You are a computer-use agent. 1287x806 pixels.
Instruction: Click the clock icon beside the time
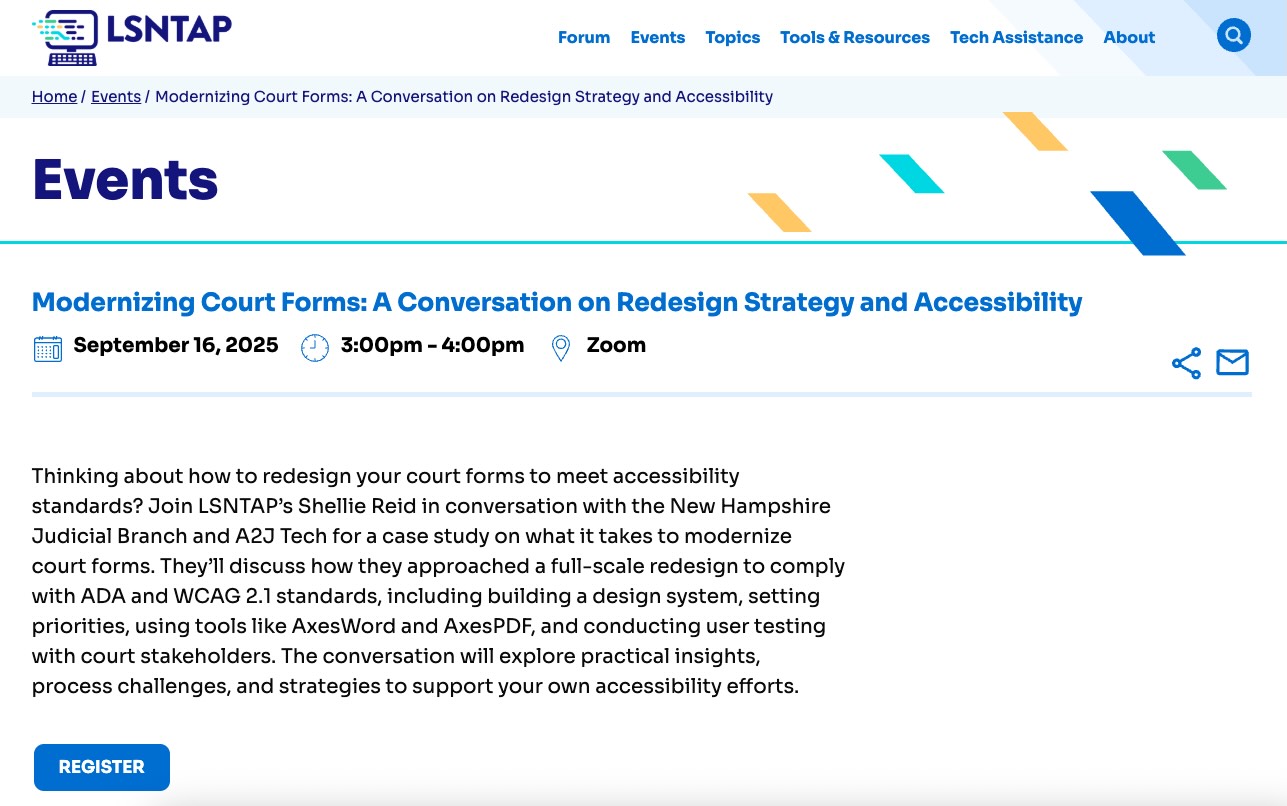(x=315, y=347)
